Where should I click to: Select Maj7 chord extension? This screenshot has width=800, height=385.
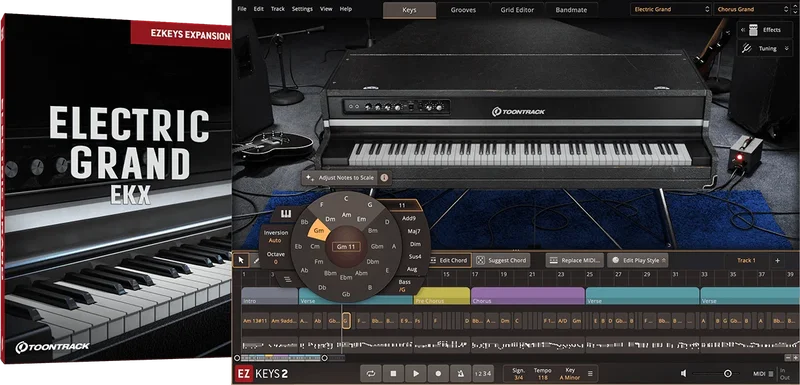pos(414,232)
